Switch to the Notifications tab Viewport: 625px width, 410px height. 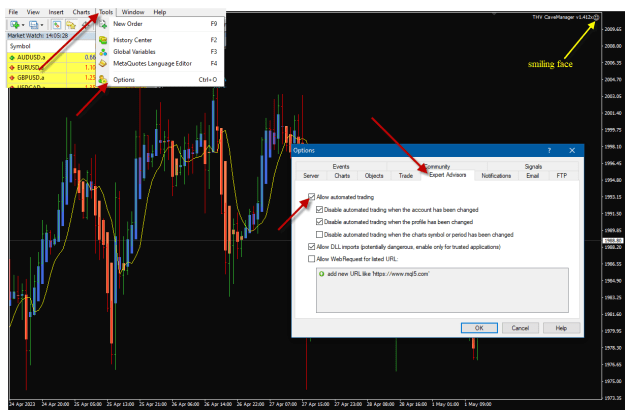click(496, 176)
